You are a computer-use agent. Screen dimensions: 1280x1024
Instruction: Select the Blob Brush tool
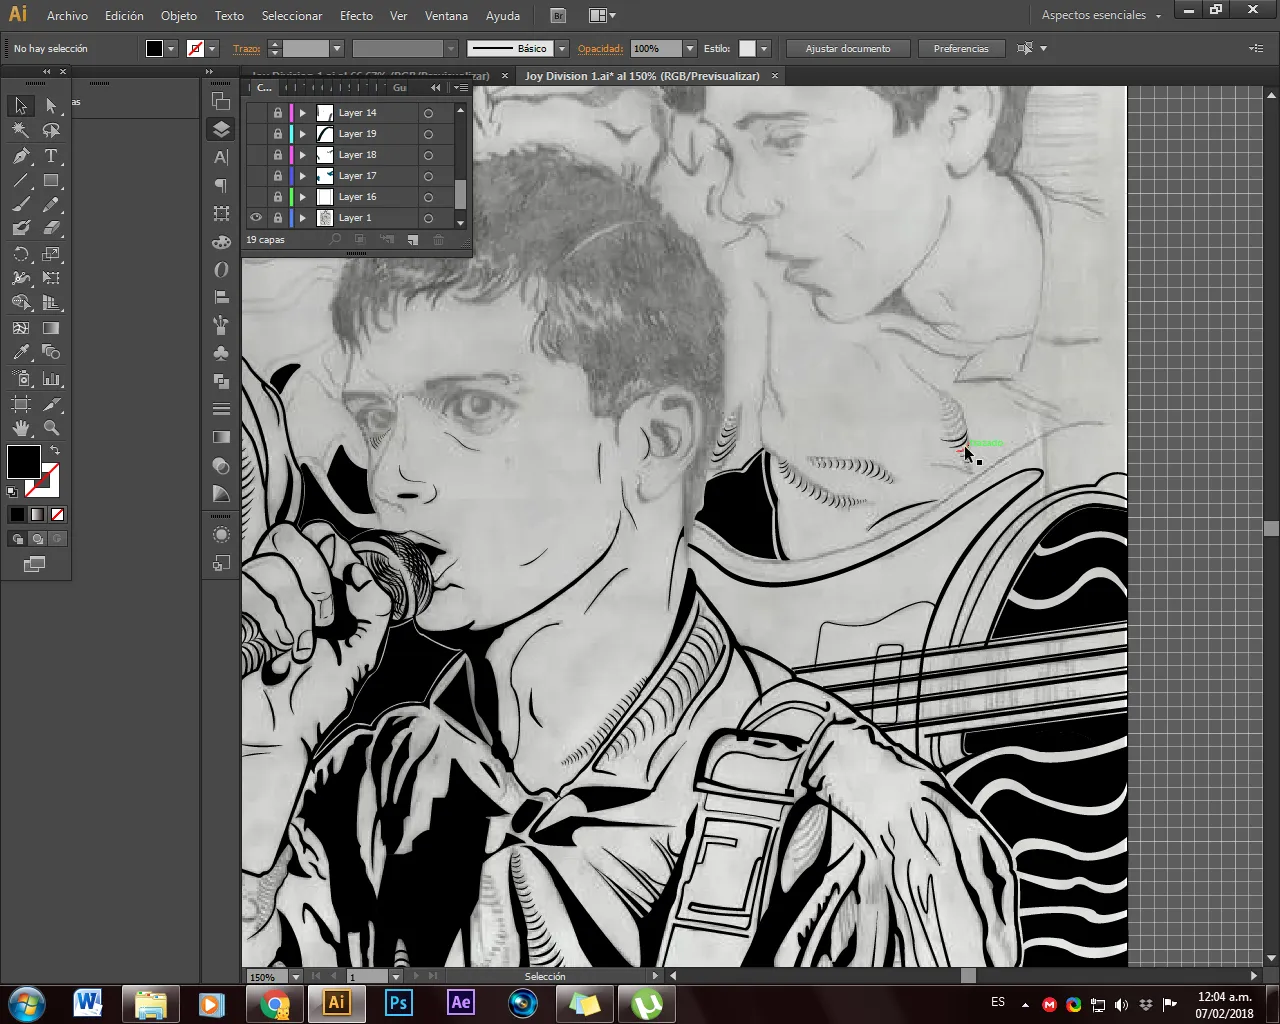[x=21, y=228]
